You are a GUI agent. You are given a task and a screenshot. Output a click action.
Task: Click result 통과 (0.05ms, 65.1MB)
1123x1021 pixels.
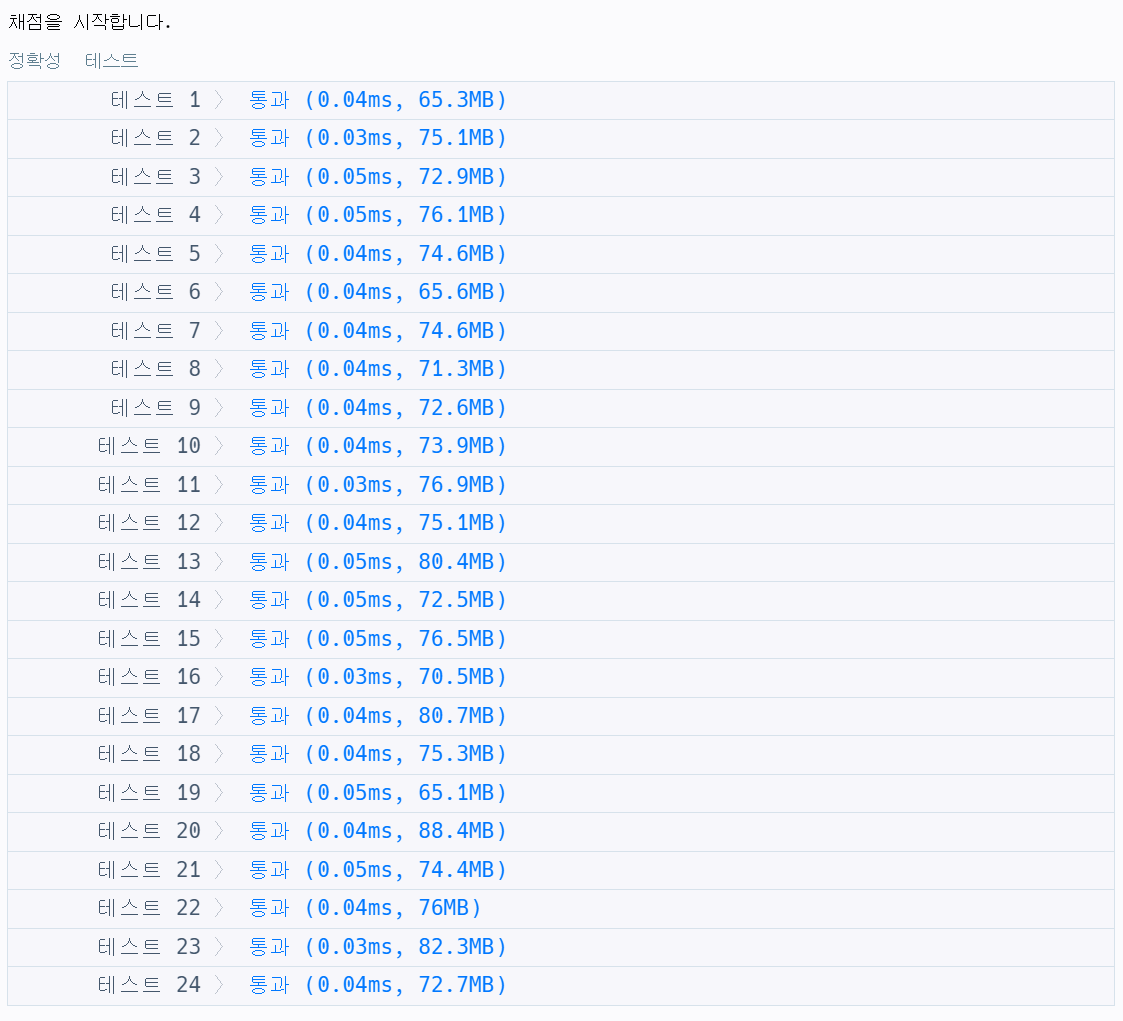(377, 793)
